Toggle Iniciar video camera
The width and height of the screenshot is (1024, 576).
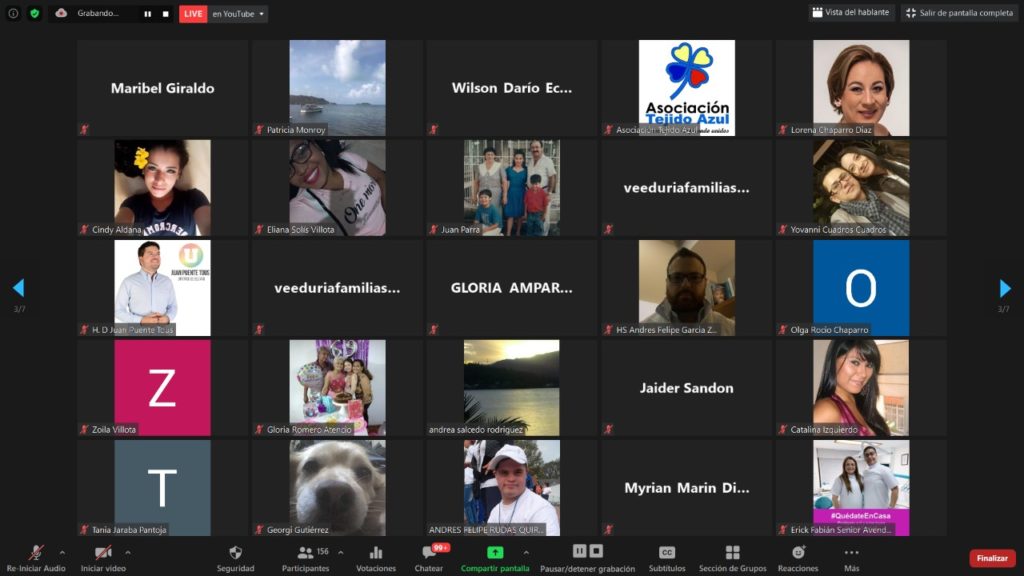tap(103, 558)
